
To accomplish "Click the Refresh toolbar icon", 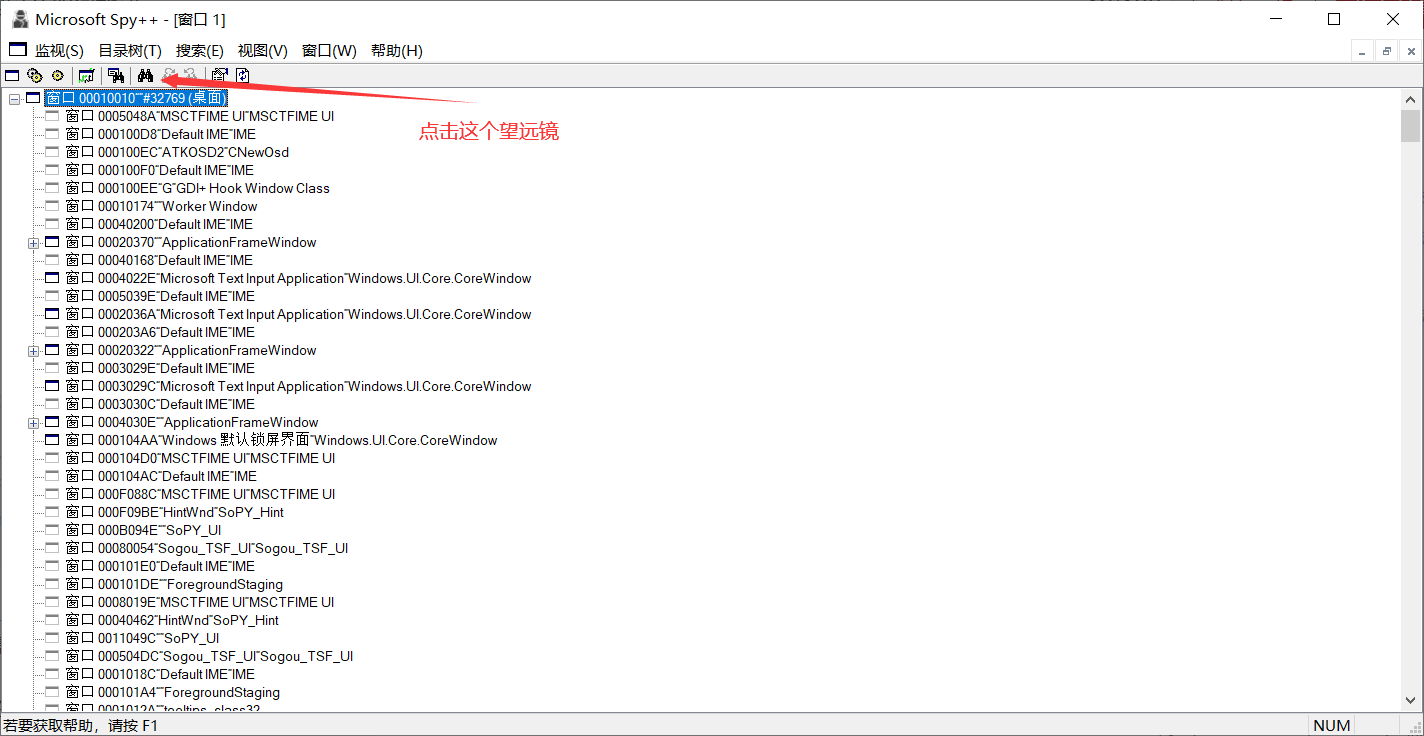I will click(x=242, y=75).
